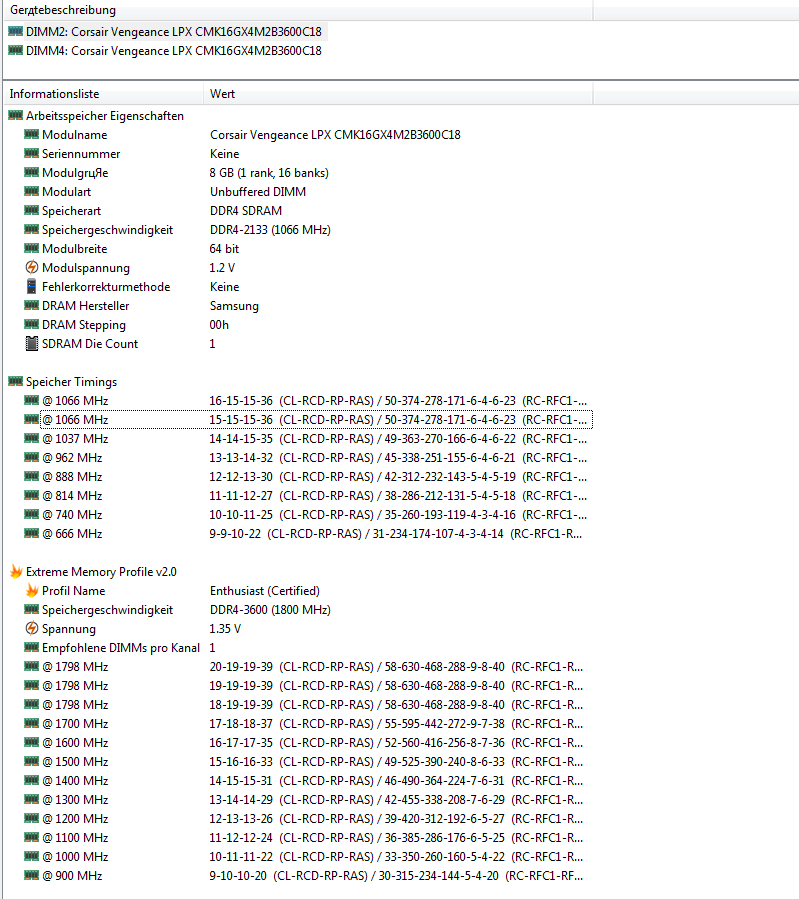The height and width of the screenshot is (899, 799).
Task: Select the Fehlerkorrekturmethode label
Action: point(106,287)
